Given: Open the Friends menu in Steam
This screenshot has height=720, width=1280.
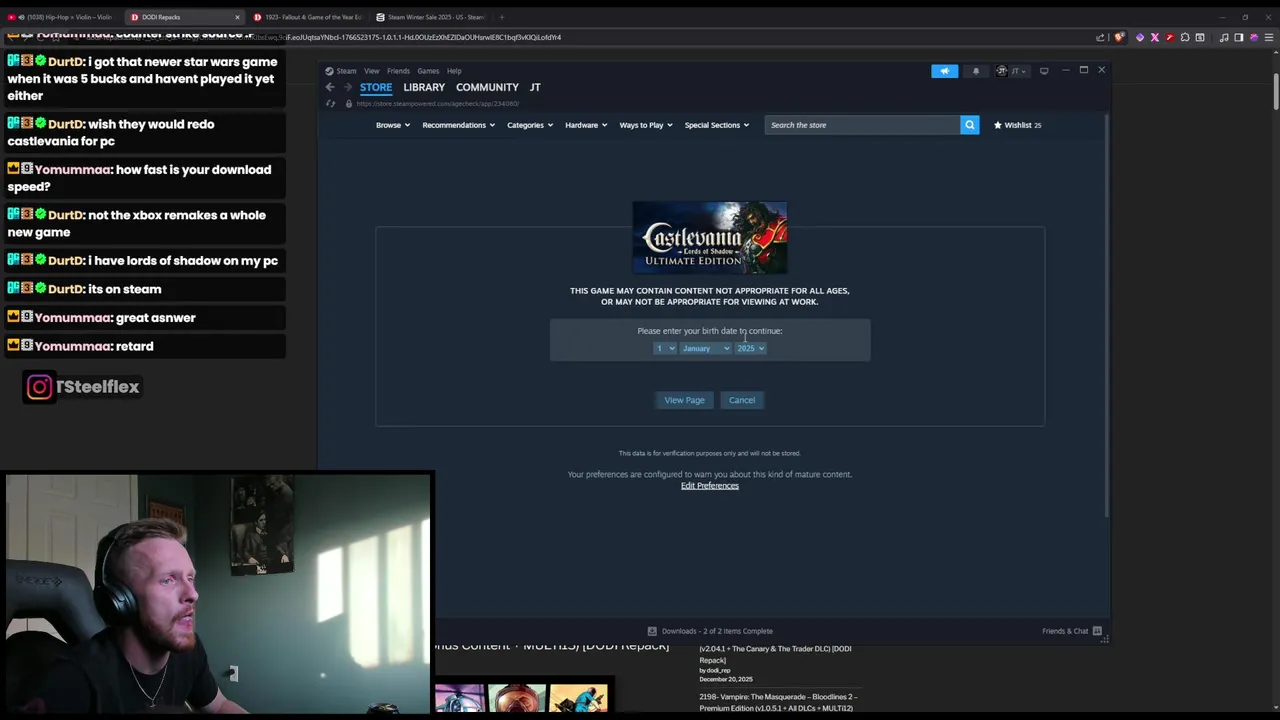Looking at the screenshot, I should [x=398, y=71].
